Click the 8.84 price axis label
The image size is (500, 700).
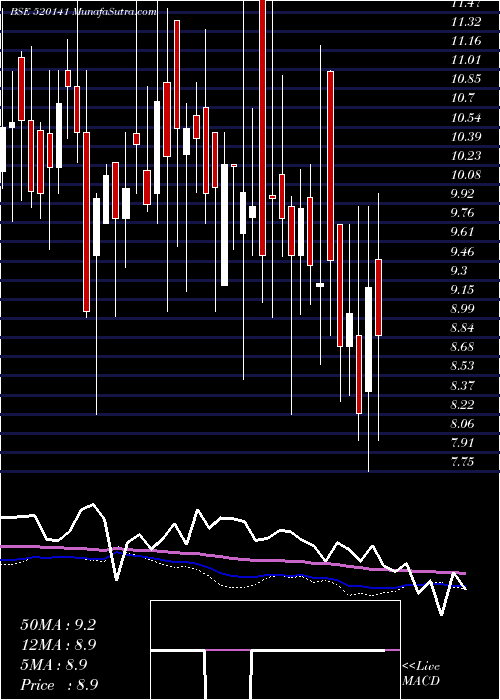coord(463,328)
